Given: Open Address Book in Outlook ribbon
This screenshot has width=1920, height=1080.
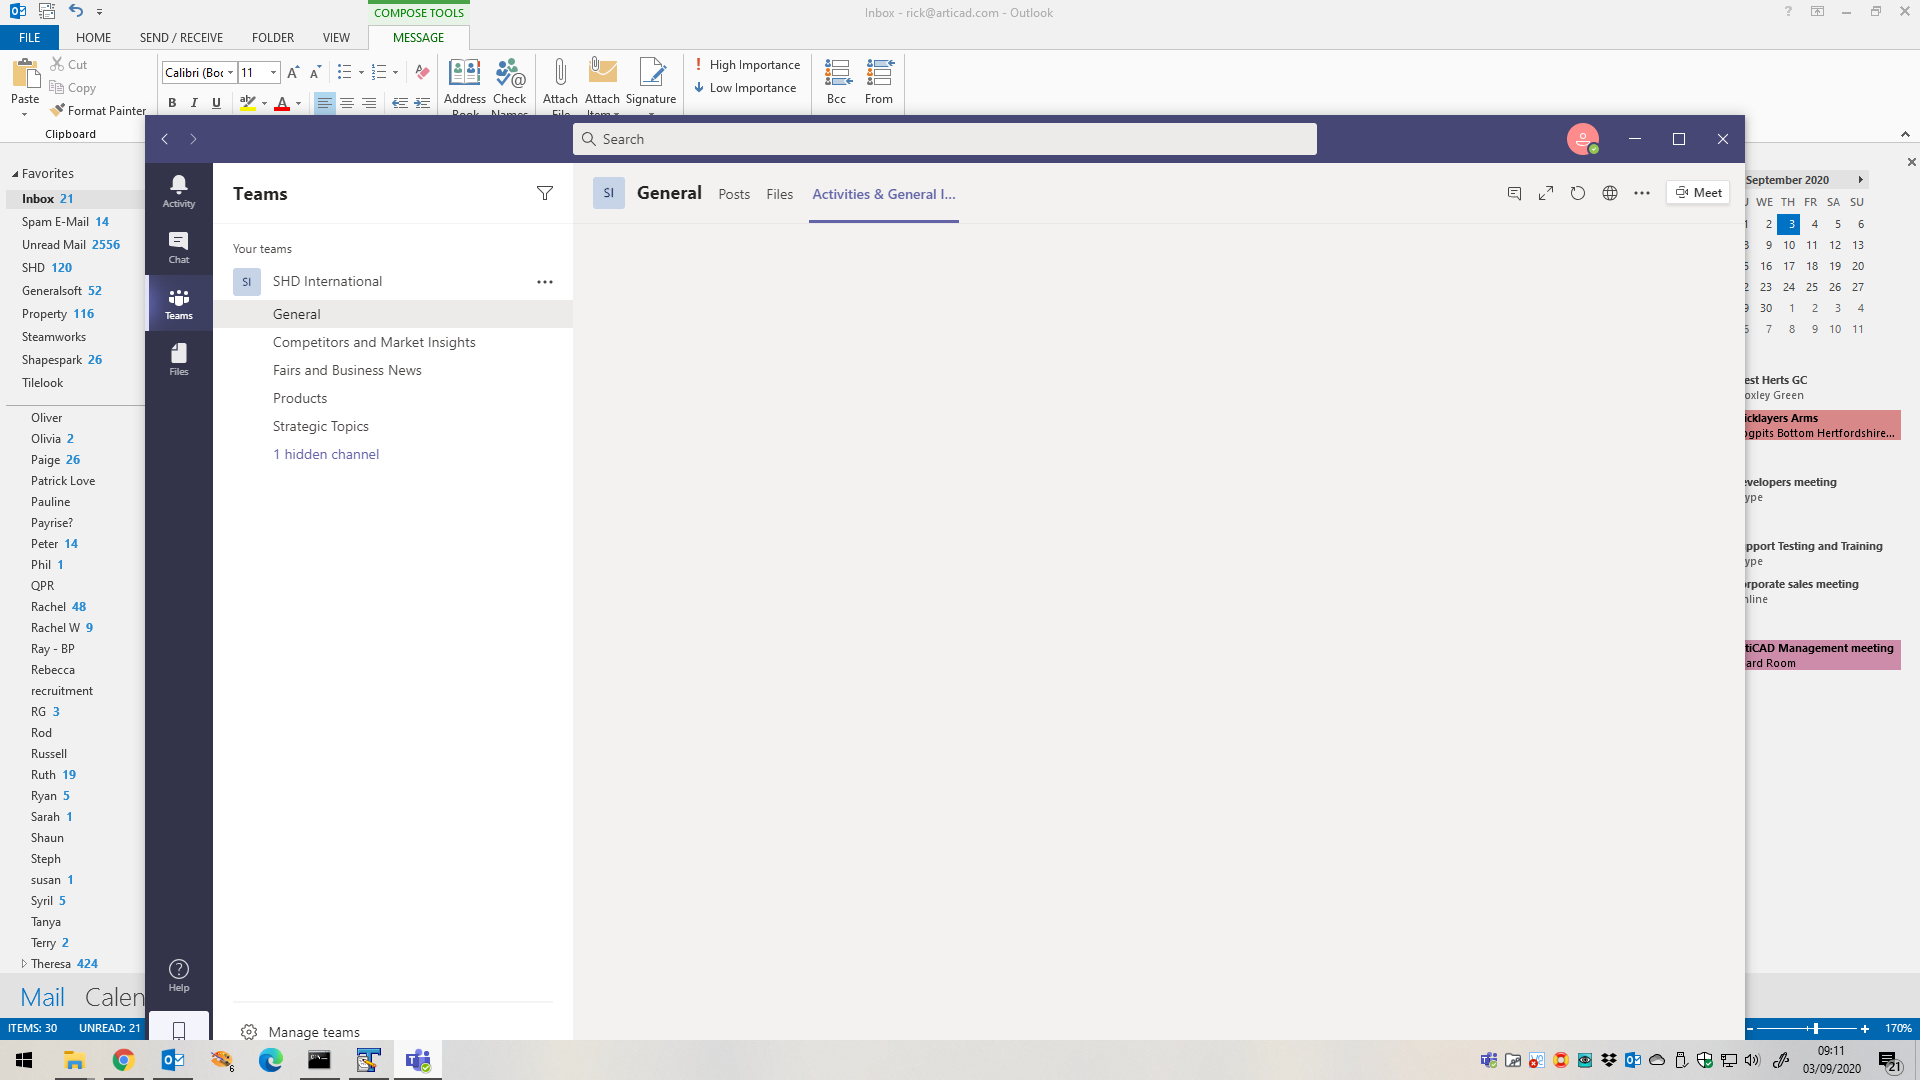Looking at the screenshot, I should 465,84.
